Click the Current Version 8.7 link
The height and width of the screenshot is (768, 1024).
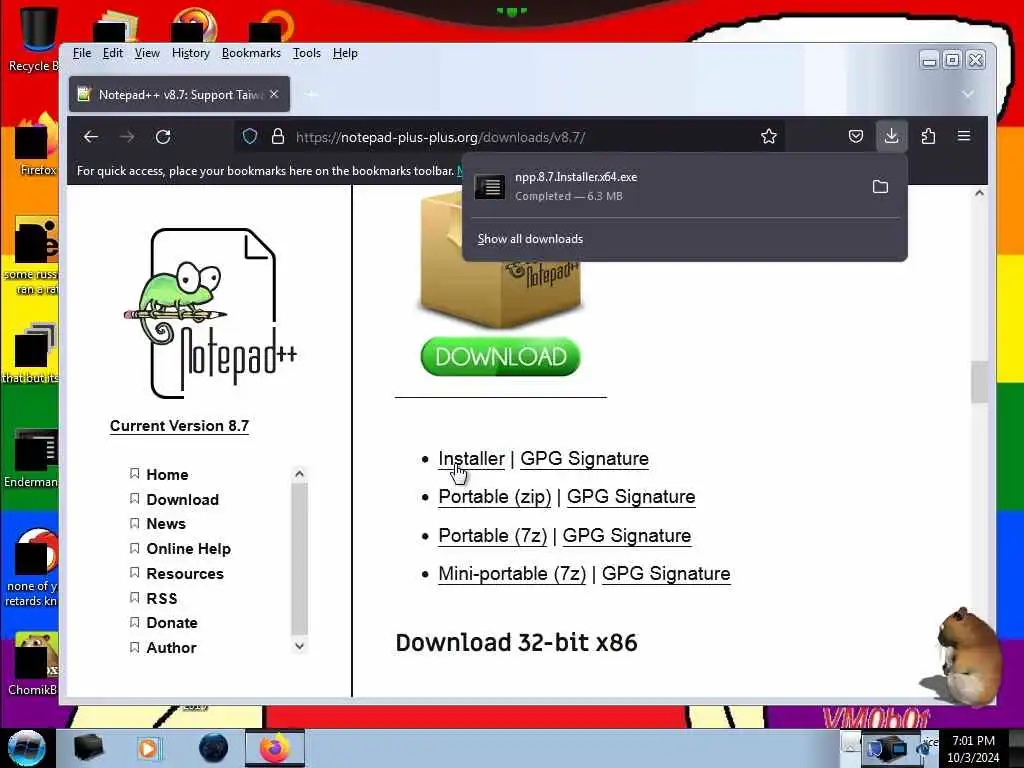179,426
